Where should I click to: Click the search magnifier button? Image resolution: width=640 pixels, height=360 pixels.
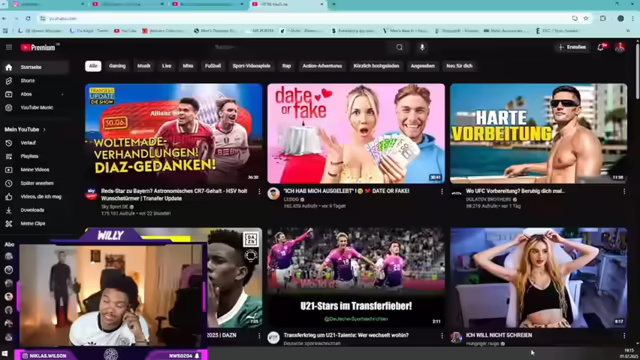(x=399, y=47)
